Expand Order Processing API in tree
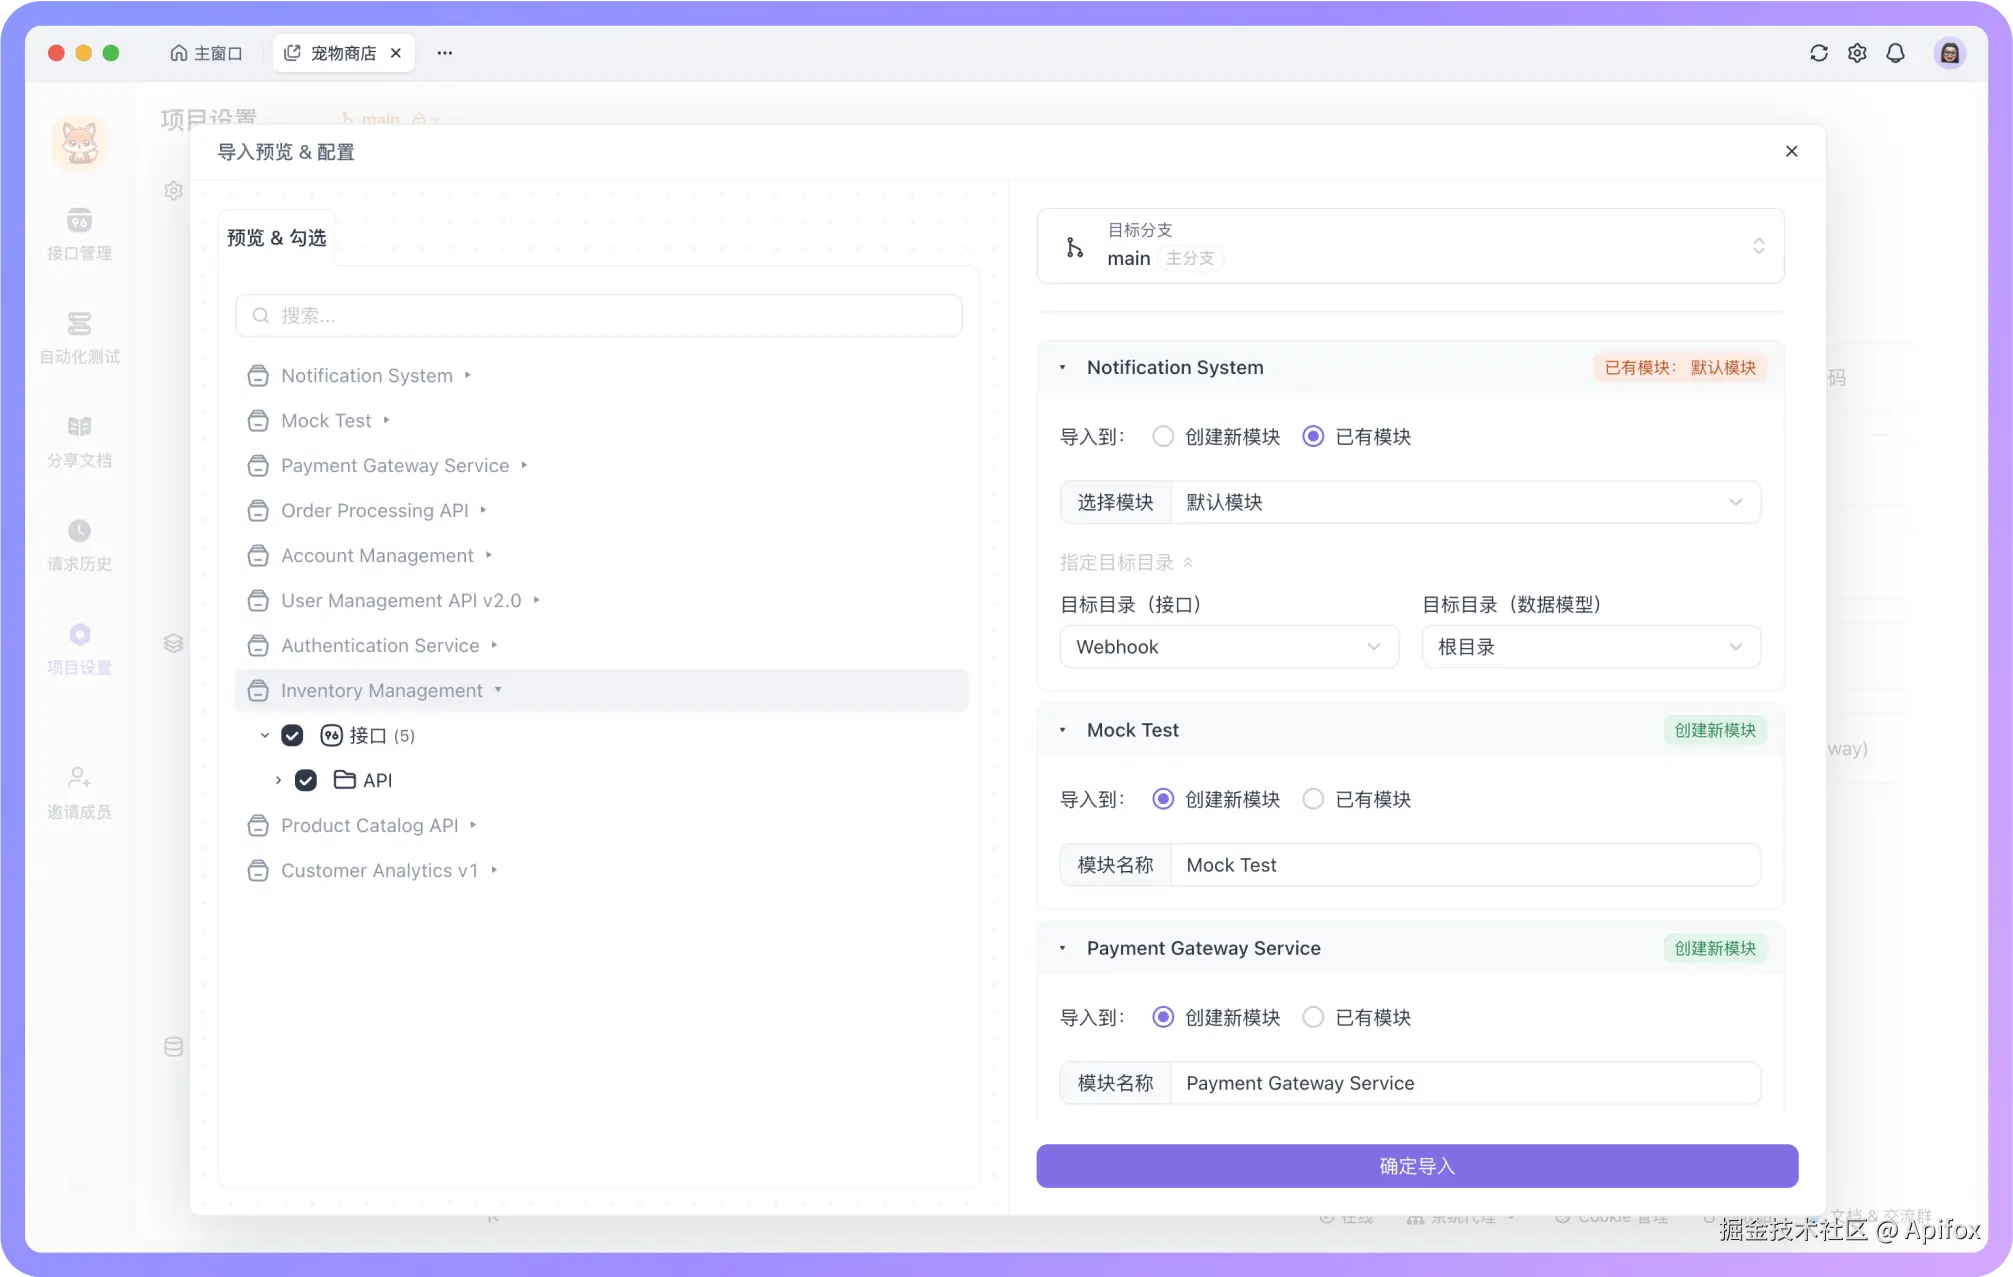The width and height of the screenshot is (2013, 1277). 483,510
